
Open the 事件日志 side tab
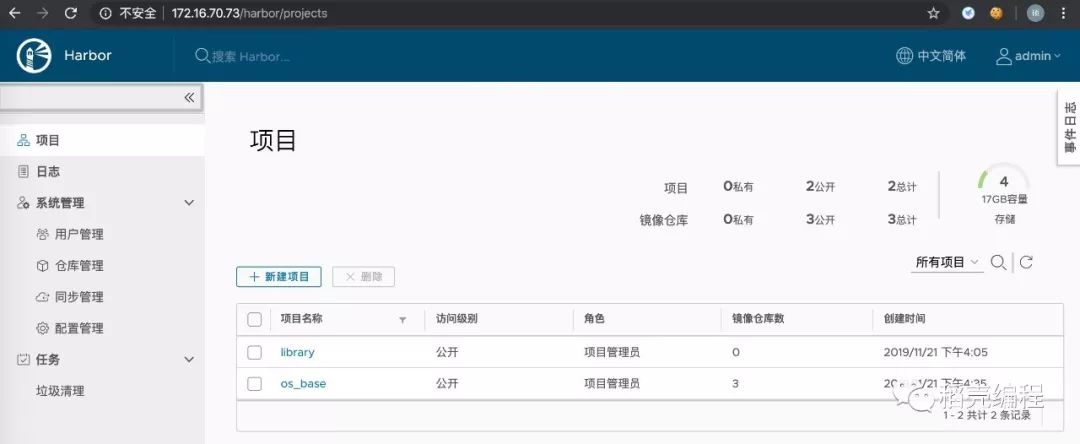click(x=1069, y=127)
